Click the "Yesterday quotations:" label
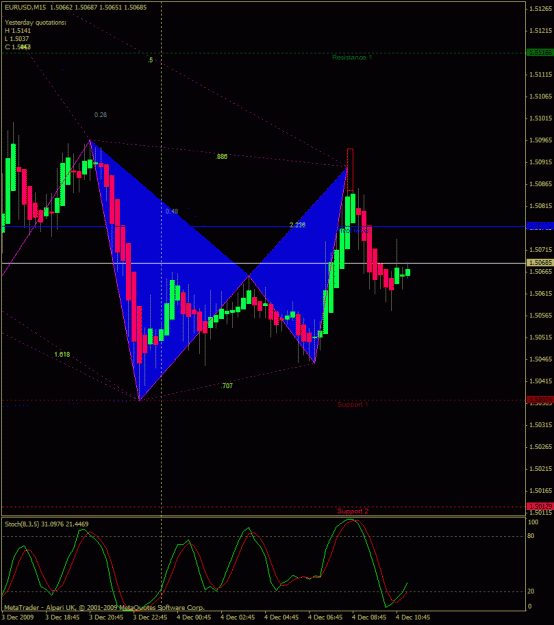 pyautogui.click(x=35, y=23)
